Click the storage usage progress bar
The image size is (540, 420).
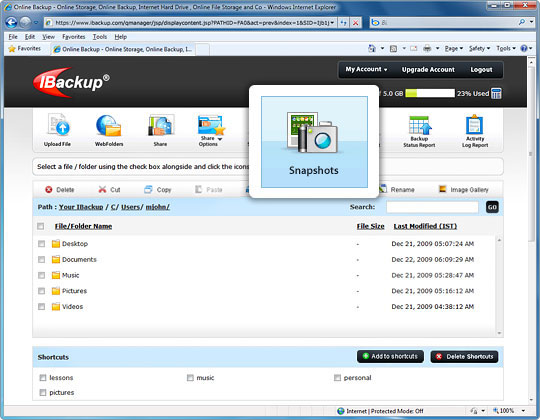point(430,93)
